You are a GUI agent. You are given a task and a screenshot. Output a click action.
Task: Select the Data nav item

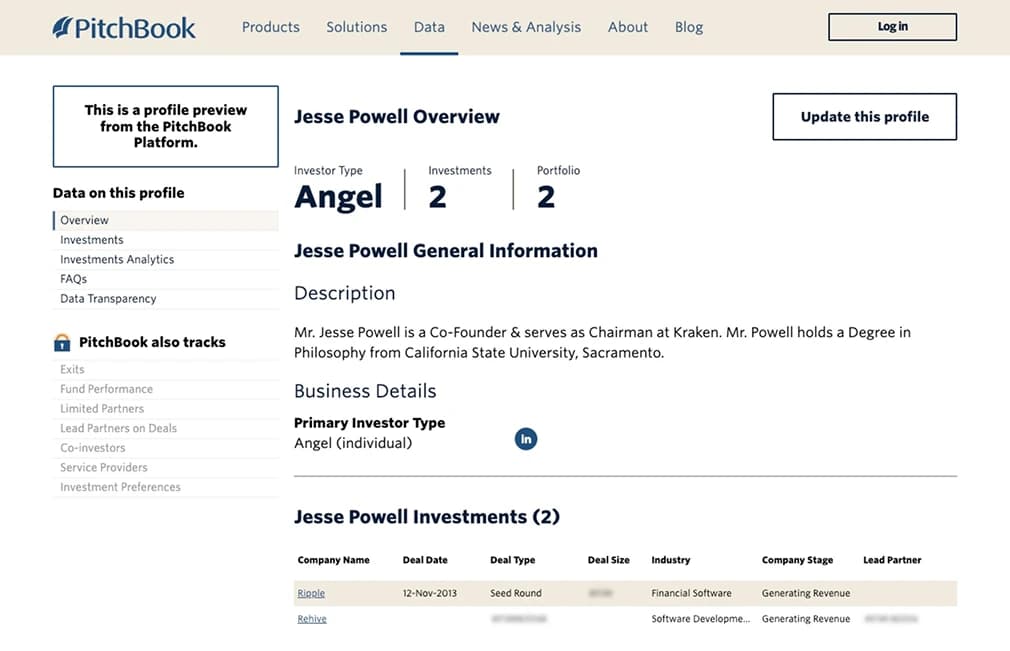429,27
